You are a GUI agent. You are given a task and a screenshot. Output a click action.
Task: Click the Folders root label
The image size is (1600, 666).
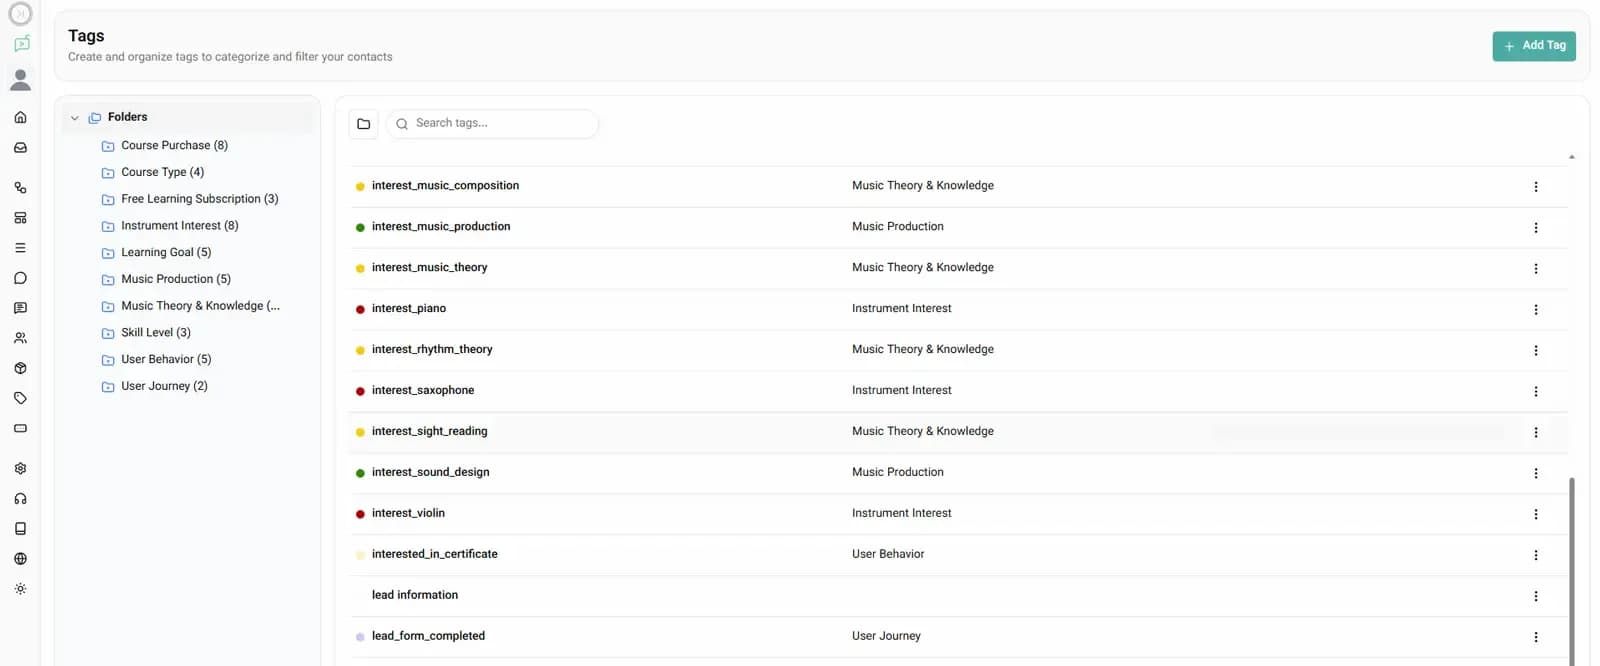[127, 117]
